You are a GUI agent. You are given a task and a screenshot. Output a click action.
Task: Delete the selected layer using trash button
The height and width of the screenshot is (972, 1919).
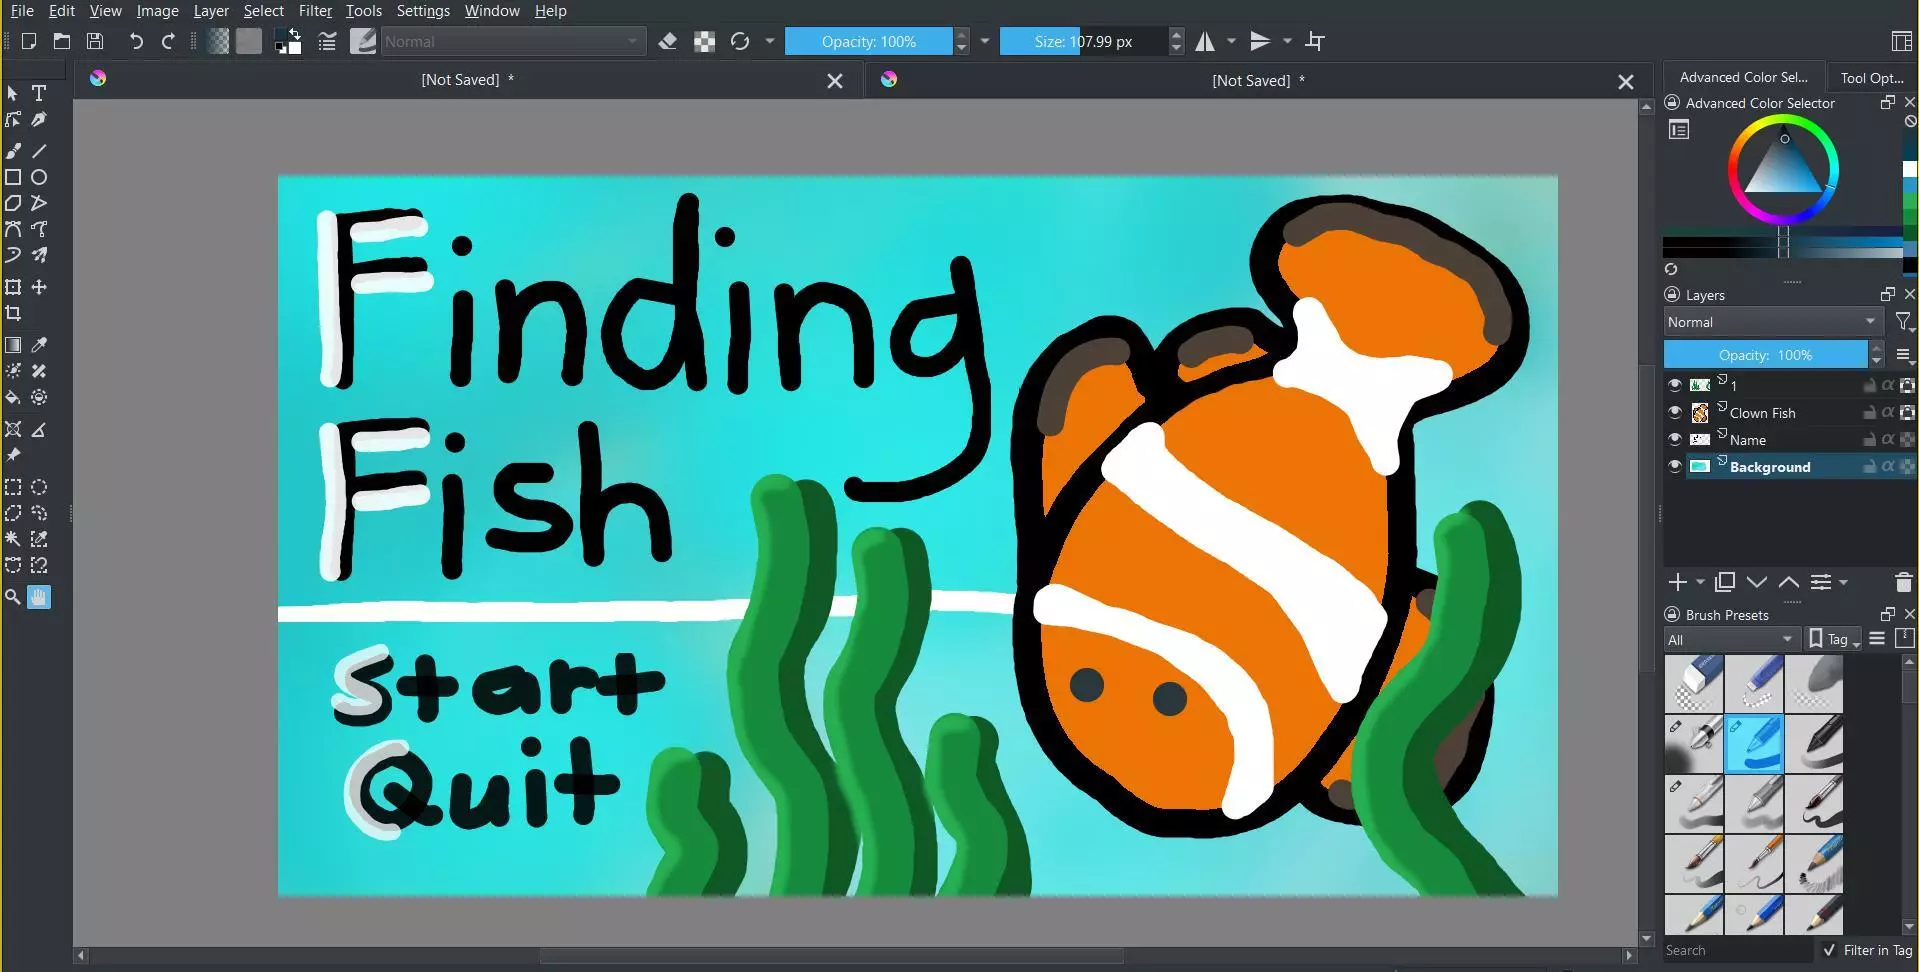1902,582
